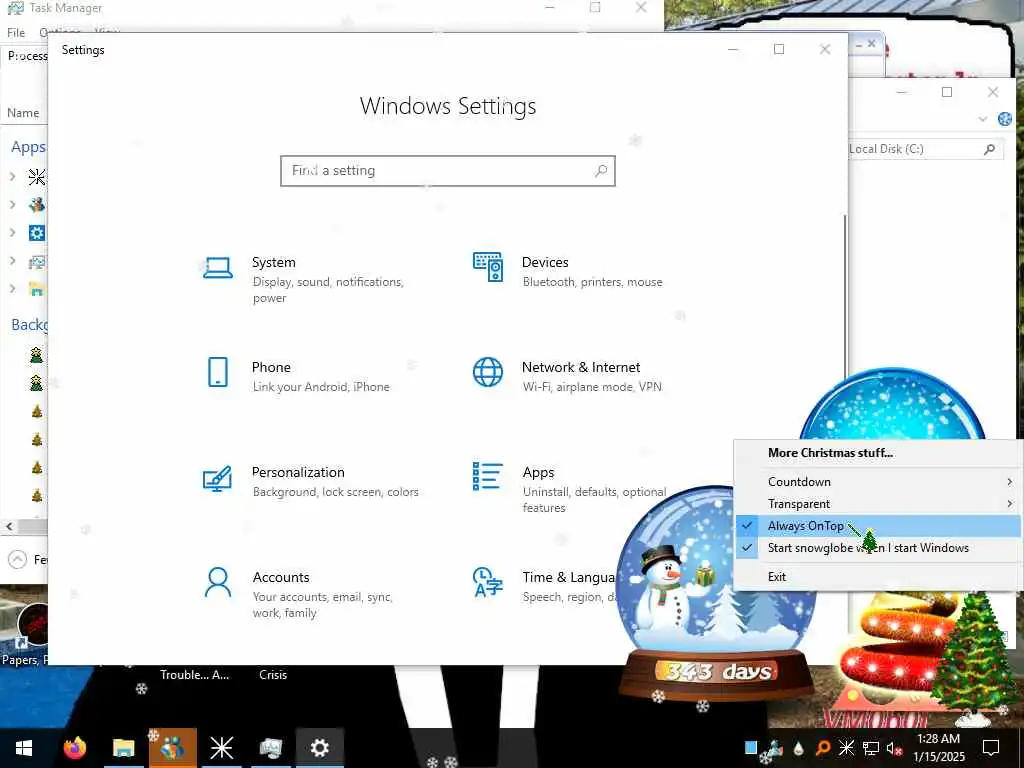
Task: Toggle Always OnTop option
Action: 877,526
